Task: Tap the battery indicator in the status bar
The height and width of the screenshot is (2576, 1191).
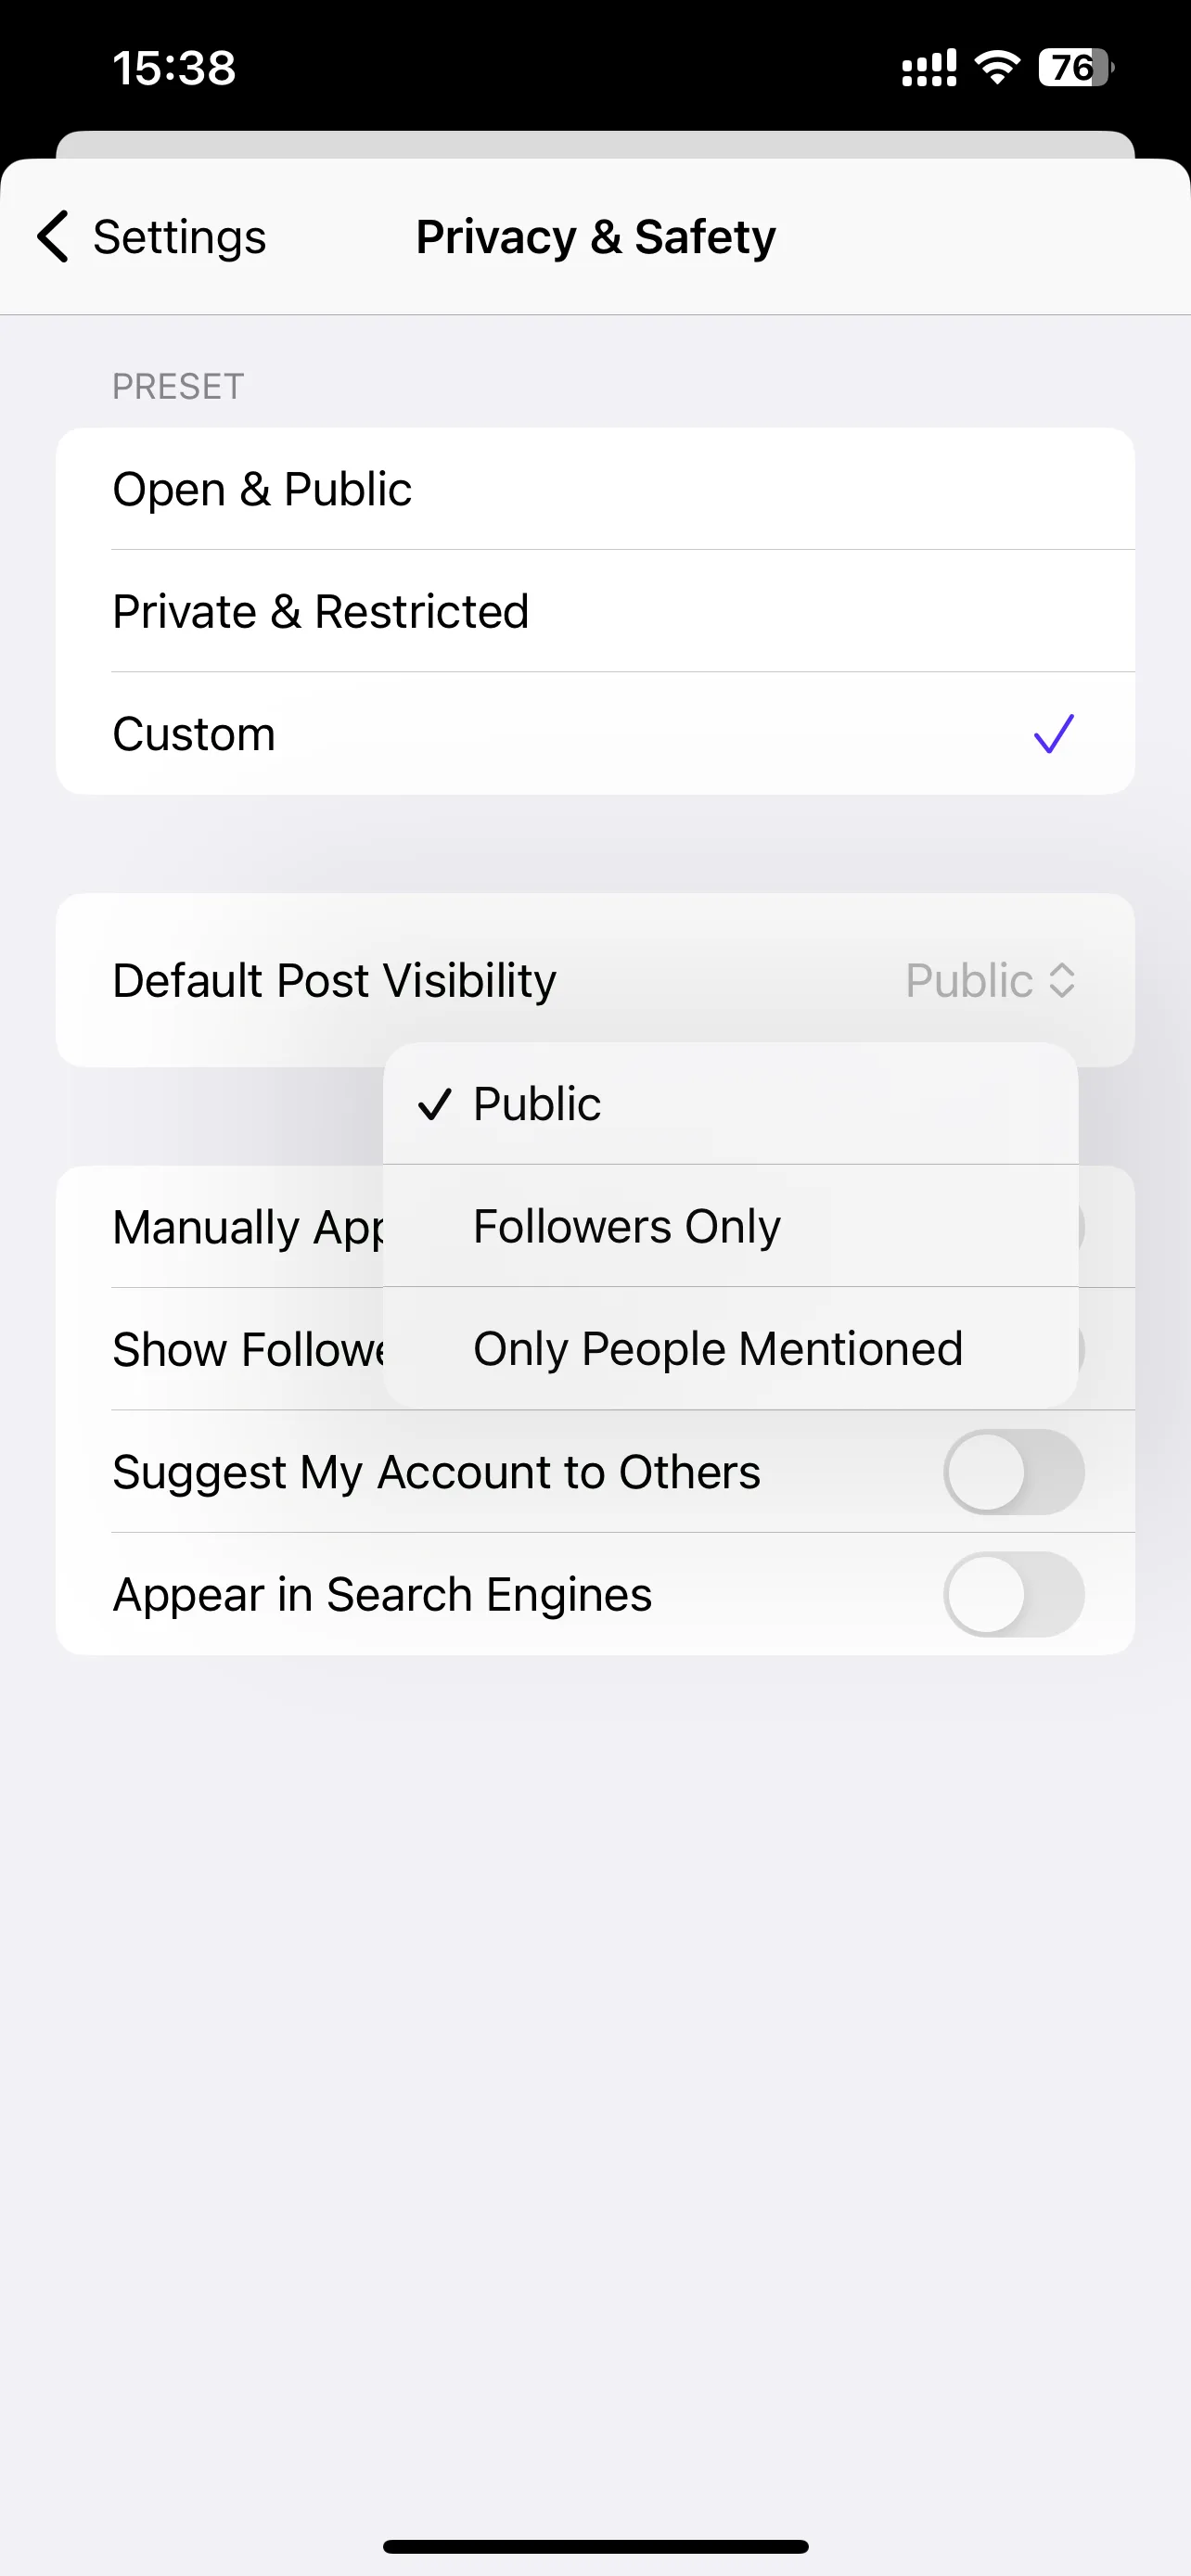Action: tap(1076, 68)
